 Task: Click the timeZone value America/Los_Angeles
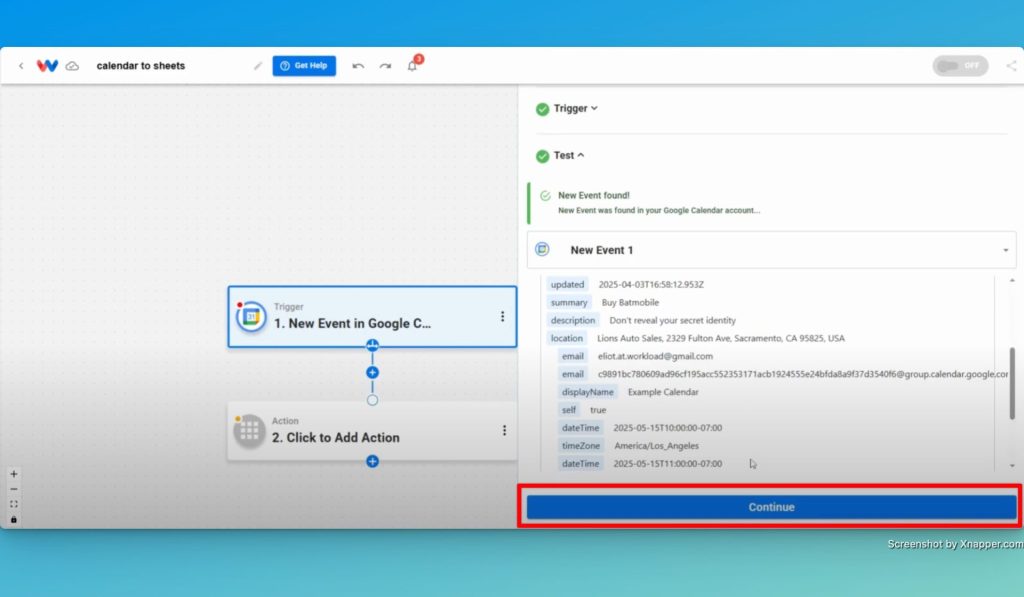pyautogui.click(x=656, y=445)
